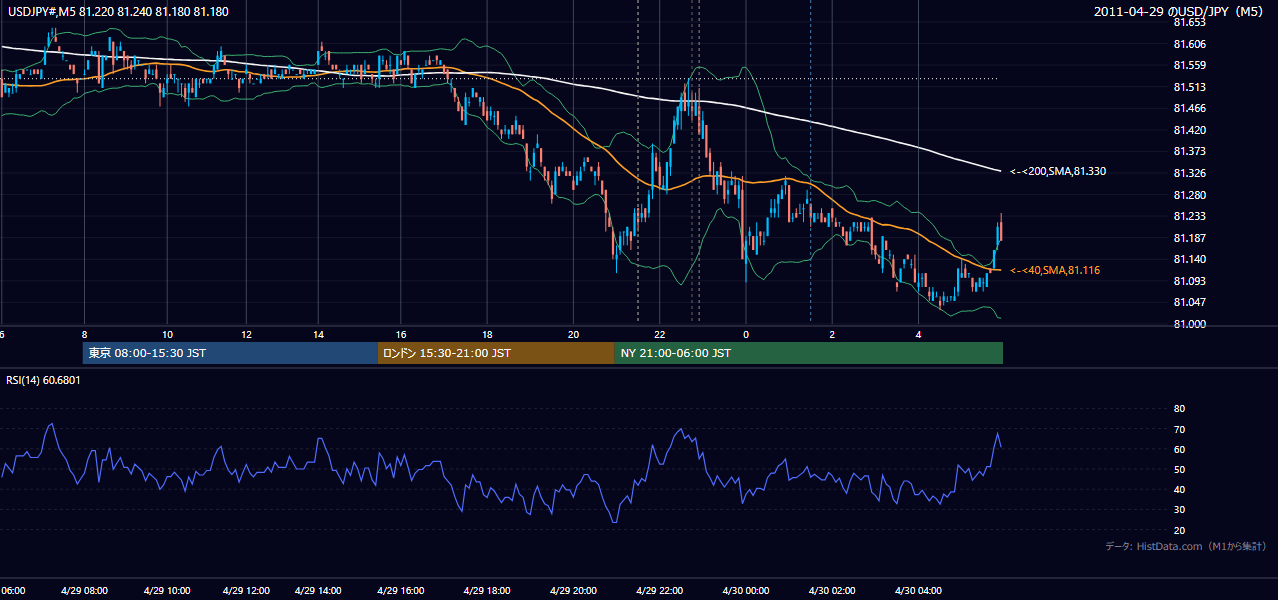The height and width of the screenshot is (600, 1278).
Task: Click price axis label 81.233
Action: coord(1189,216)
